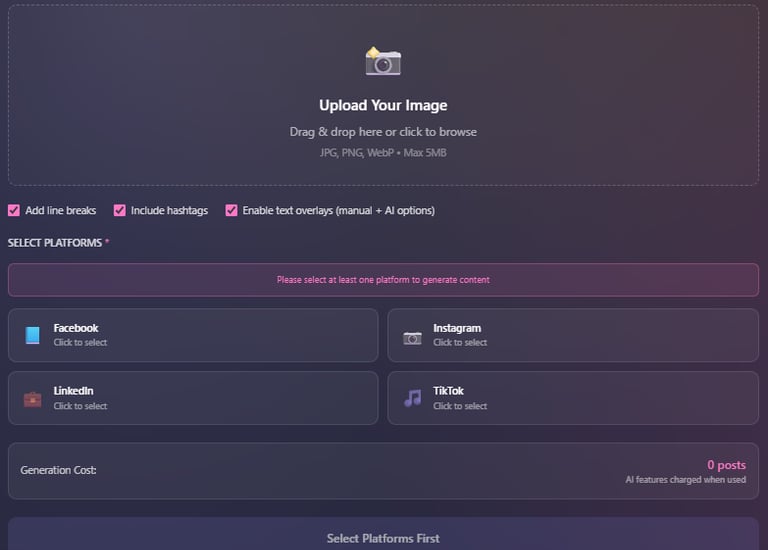Click the TikTok music note icon
This screenshot has height=550, width=768.
(x=412, y=398)
